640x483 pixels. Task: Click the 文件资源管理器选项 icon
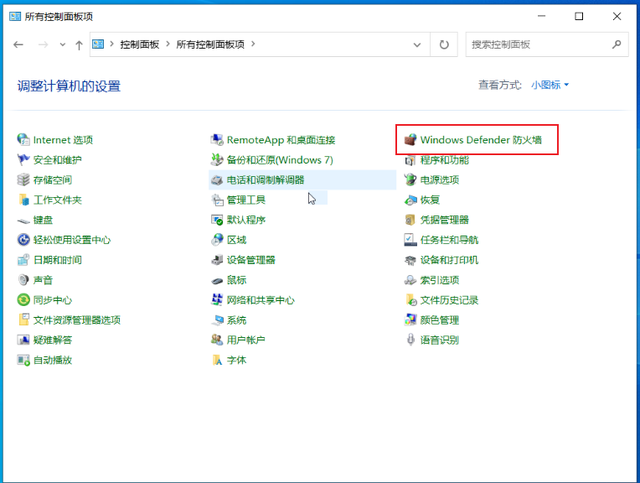[23, 320]
